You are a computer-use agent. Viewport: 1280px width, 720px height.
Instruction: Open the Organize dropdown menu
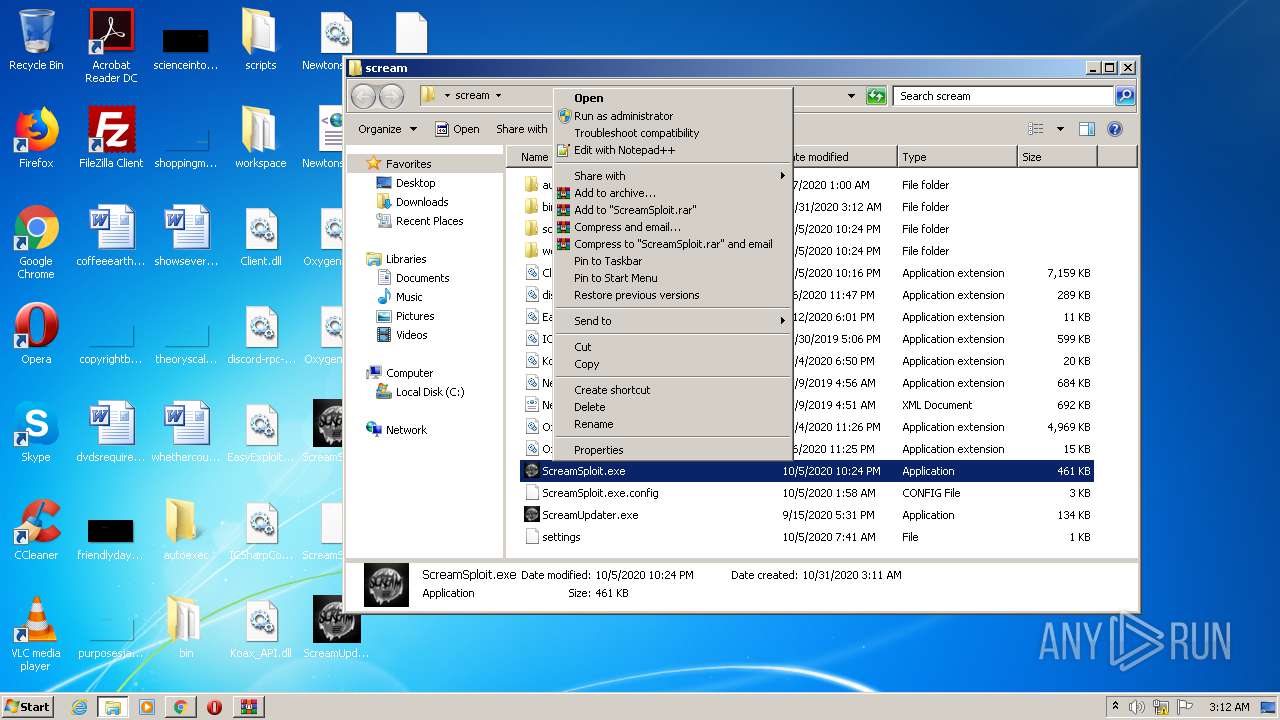pos(387,129)
